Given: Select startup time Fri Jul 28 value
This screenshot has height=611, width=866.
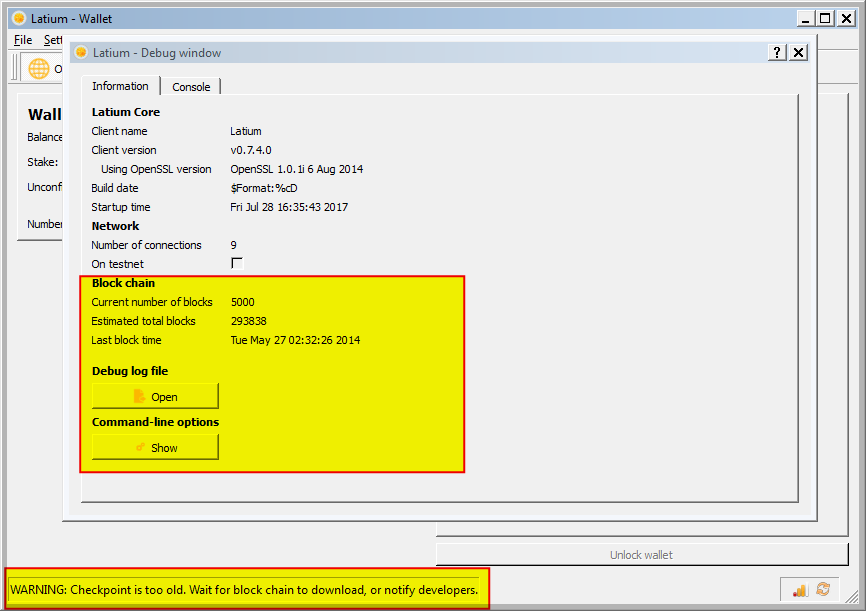Looking at the screenshot, I should pyautogui.click(x=289, y=207).
